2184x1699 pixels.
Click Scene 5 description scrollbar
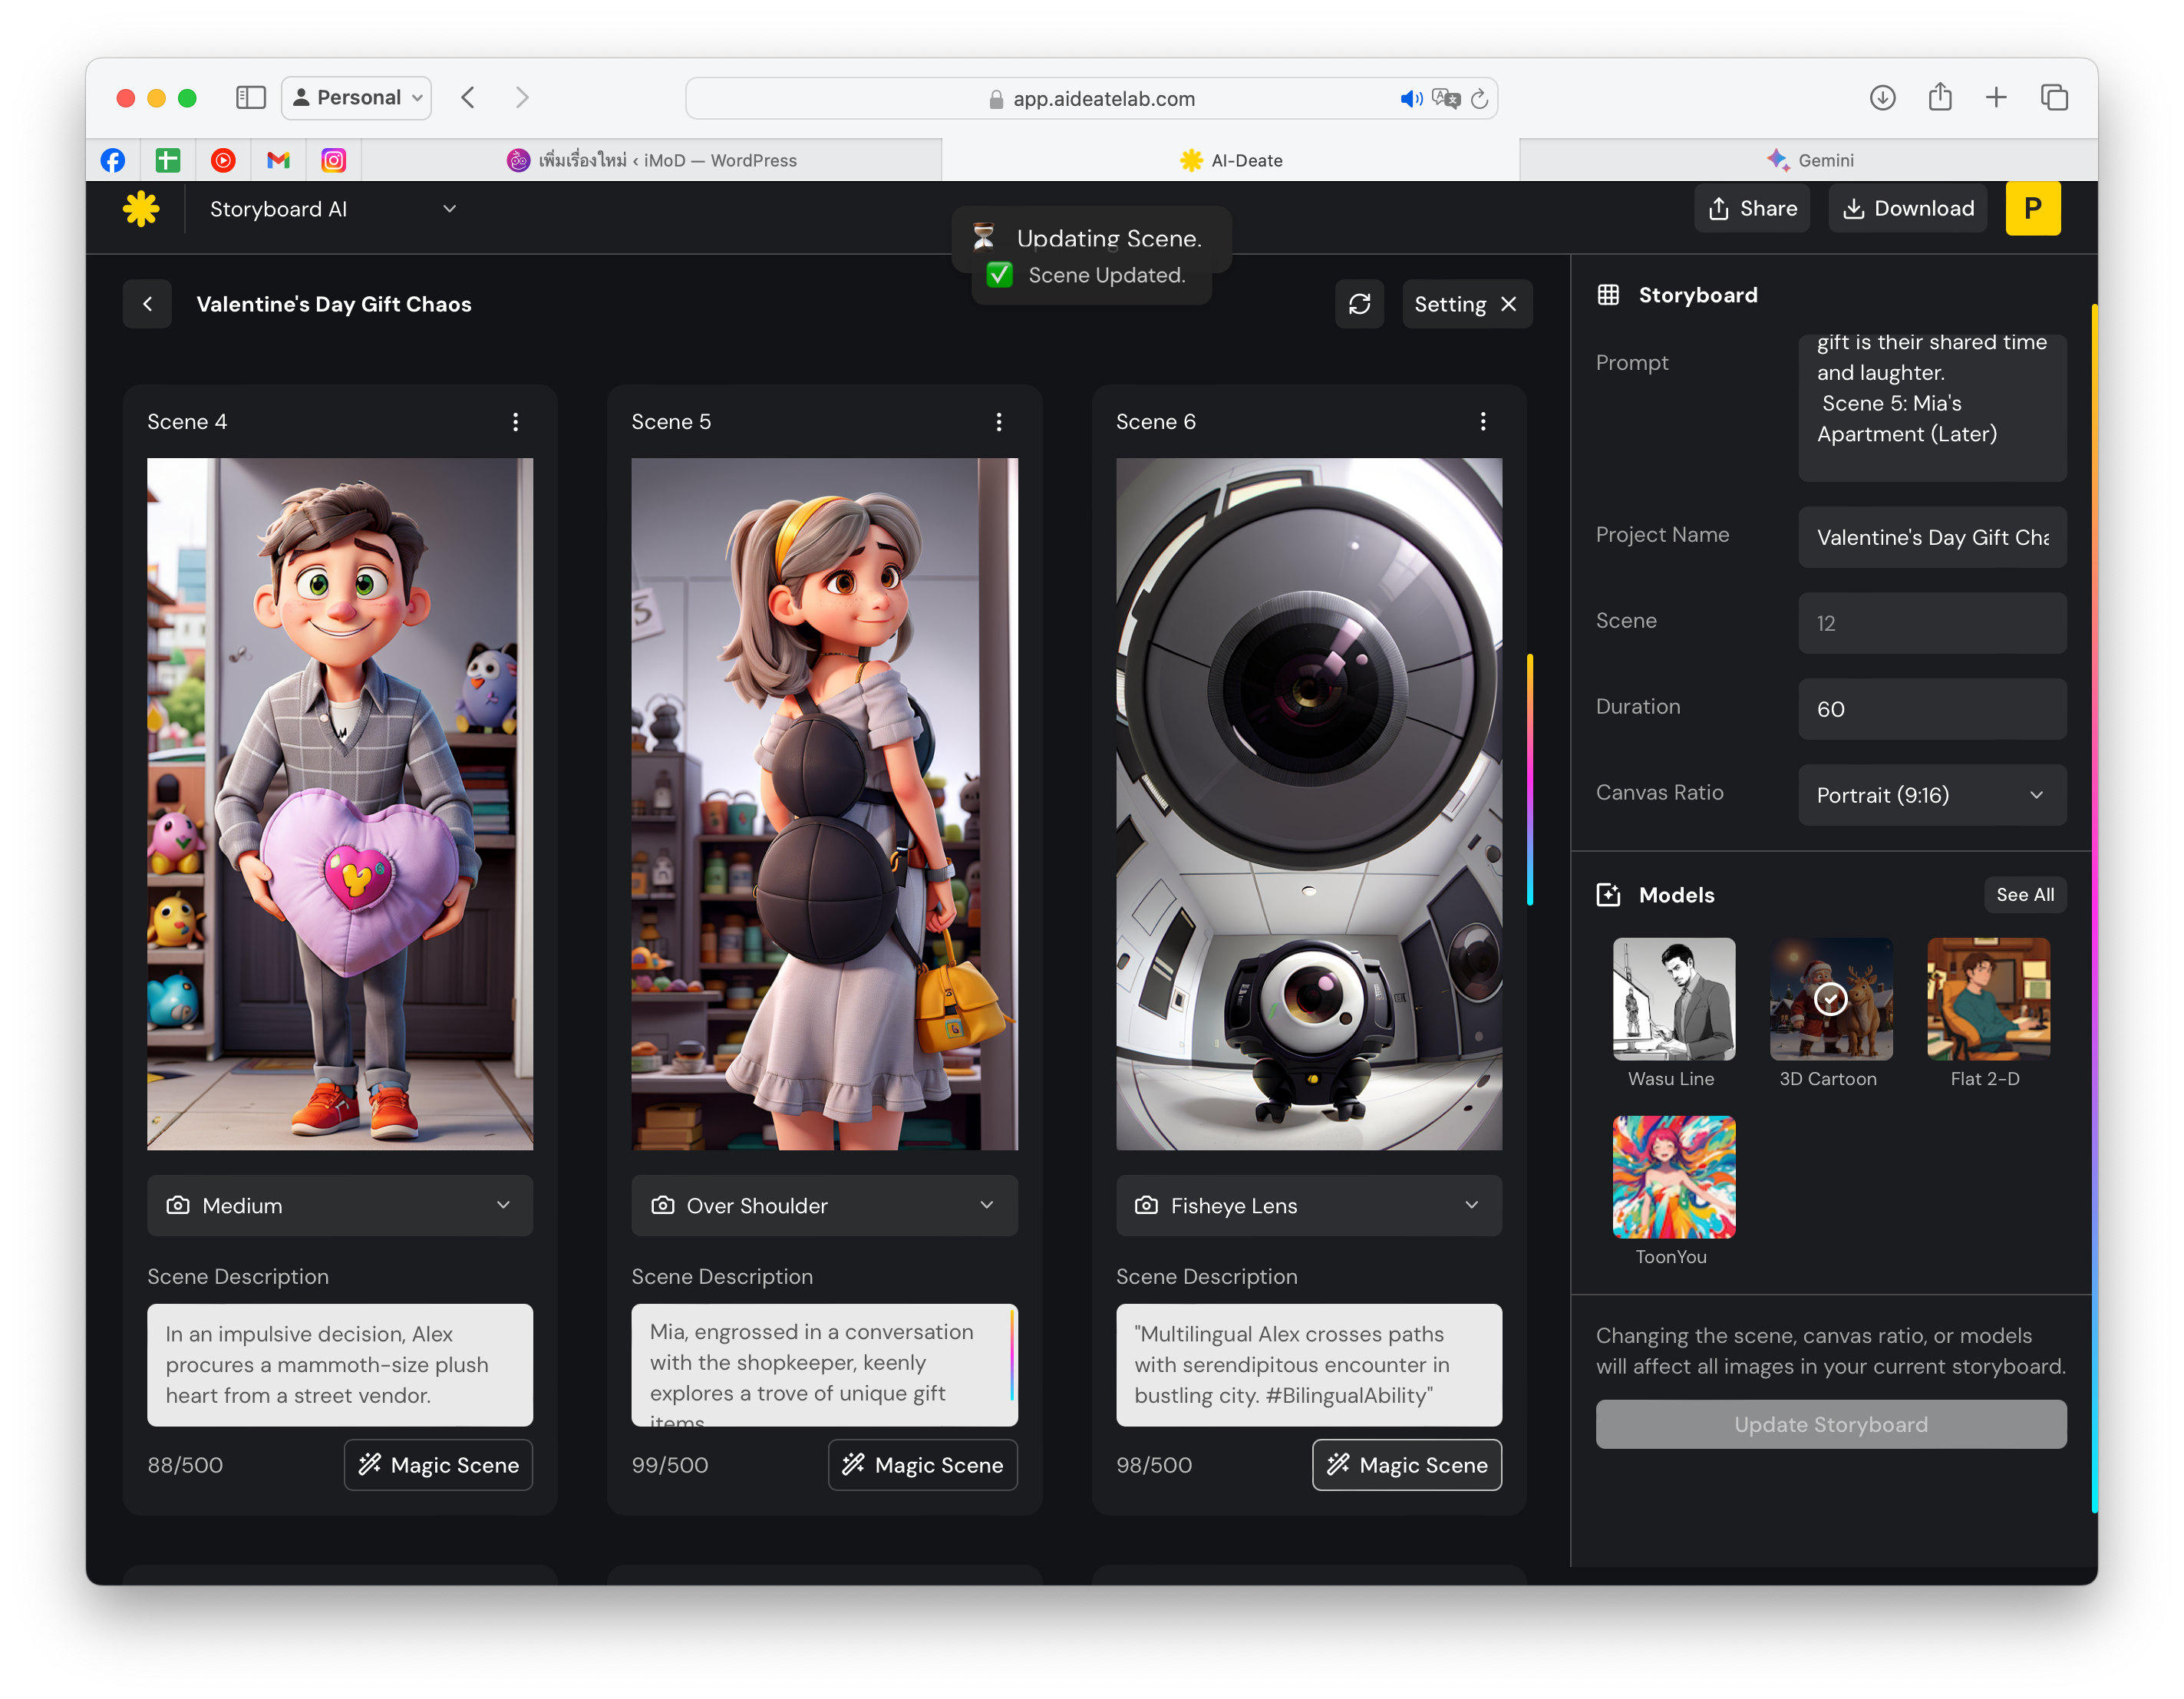click(1012, 1356)
